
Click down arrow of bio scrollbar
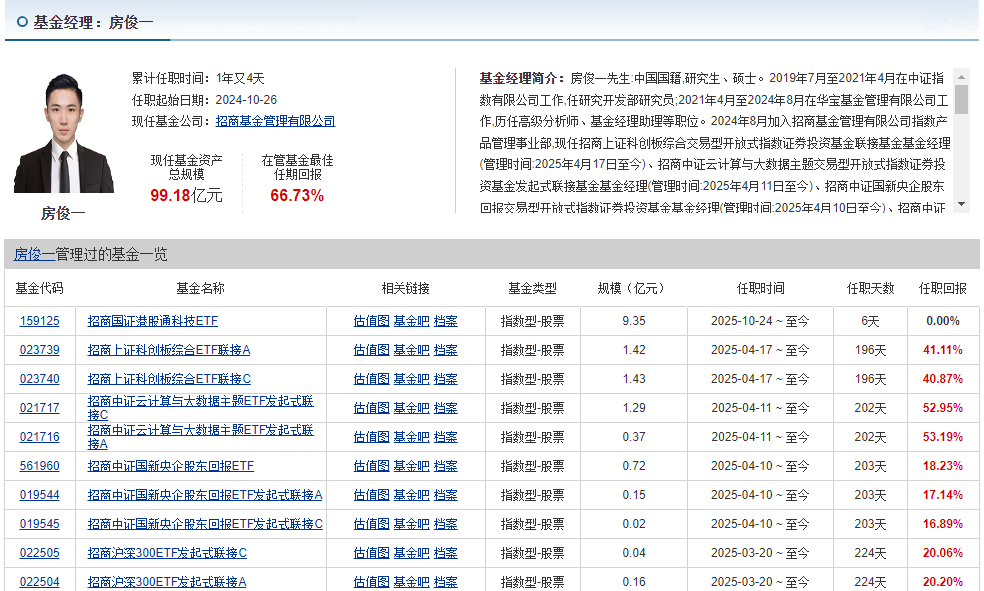pos(961,205)
